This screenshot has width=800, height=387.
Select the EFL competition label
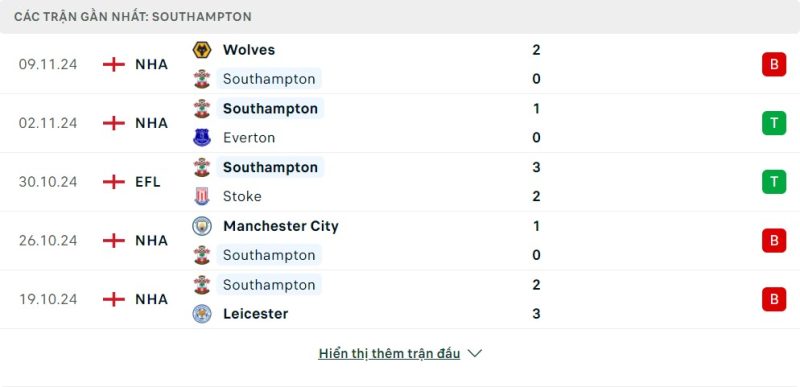click(x=148, y=182)
